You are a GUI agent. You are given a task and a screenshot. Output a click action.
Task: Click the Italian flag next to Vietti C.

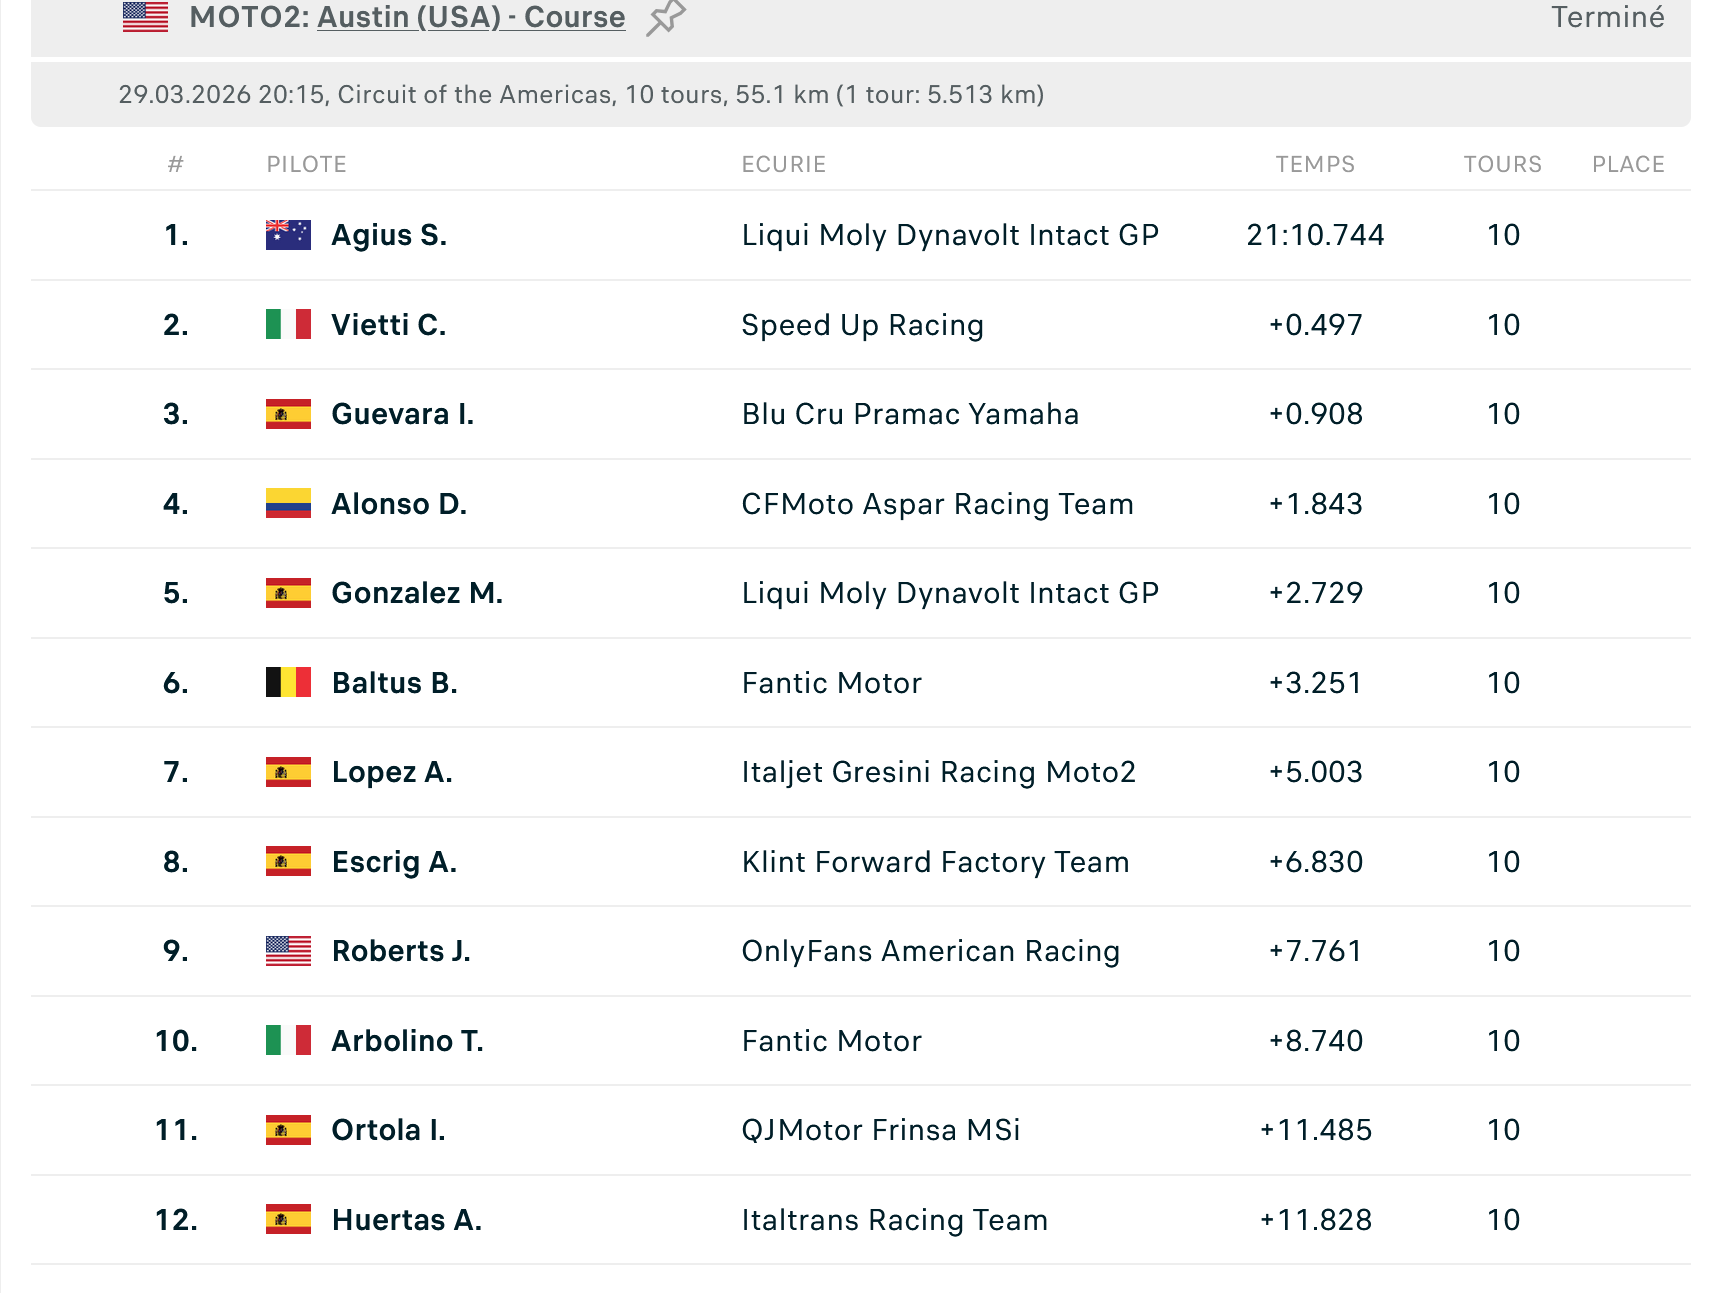click(288, 325)
